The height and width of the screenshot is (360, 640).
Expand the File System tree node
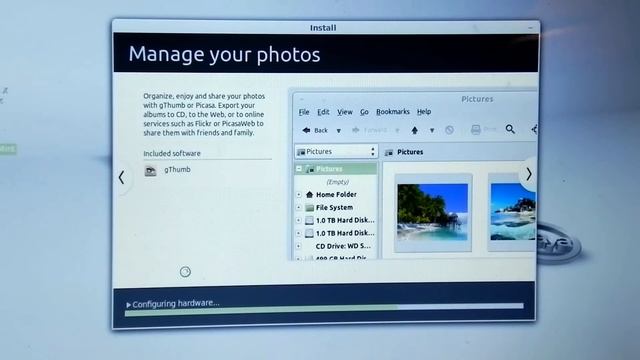(x=299, y=208)
